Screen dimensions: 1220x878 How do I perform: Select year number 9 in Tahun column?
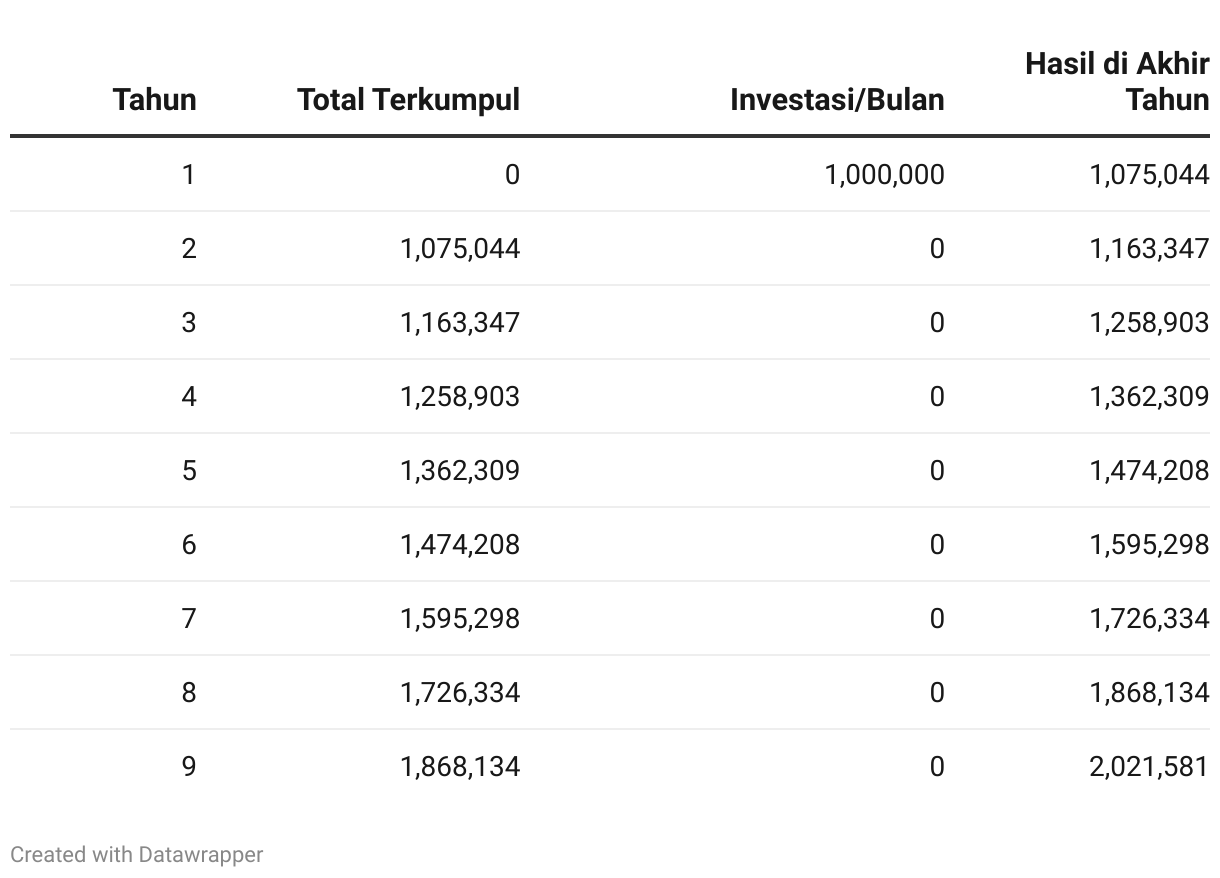point(188,767)
